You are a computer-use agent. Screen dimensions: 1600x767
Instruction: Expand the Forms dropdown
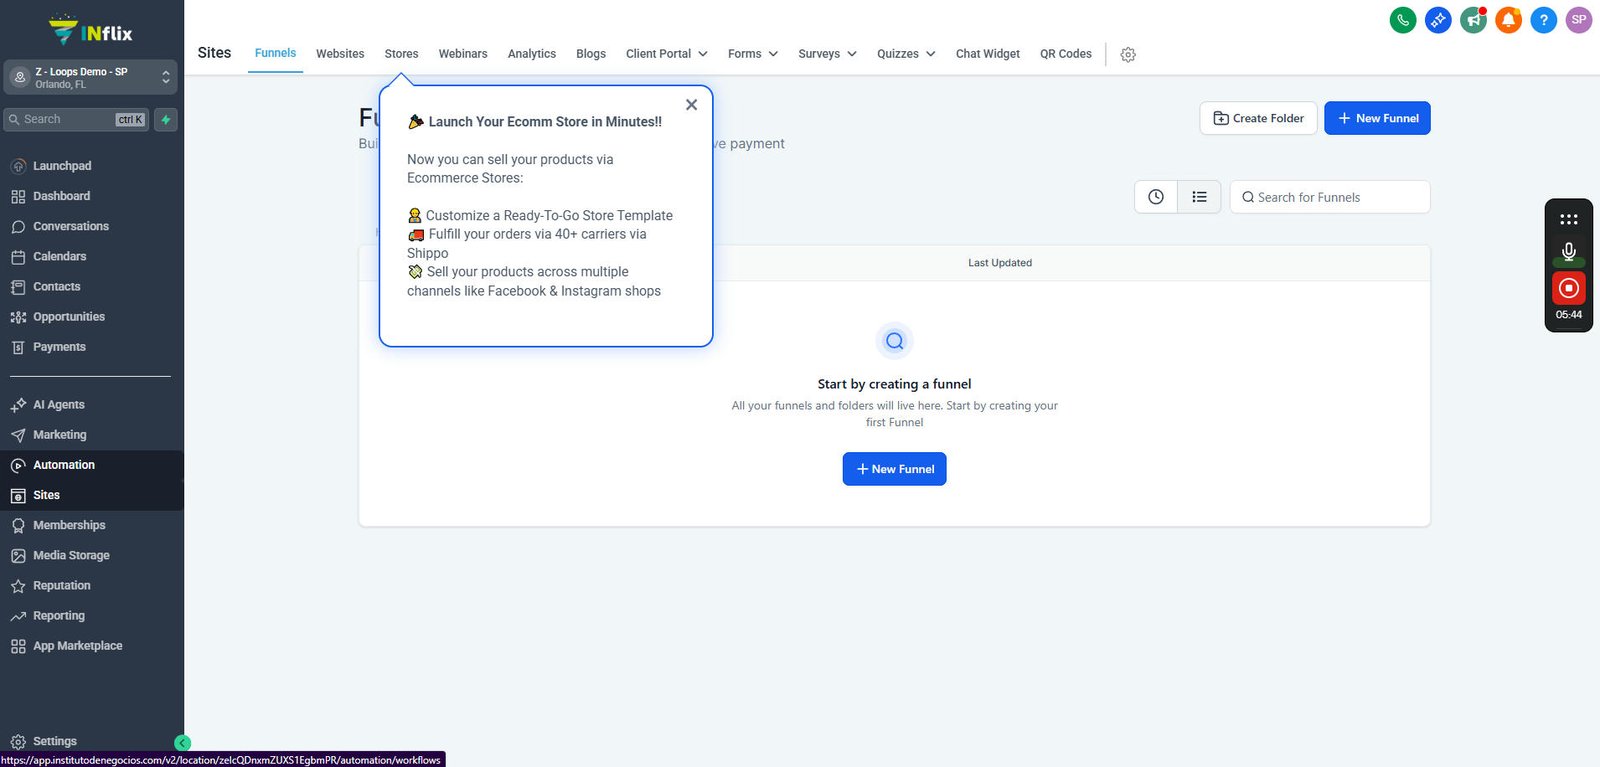point(753,54)
